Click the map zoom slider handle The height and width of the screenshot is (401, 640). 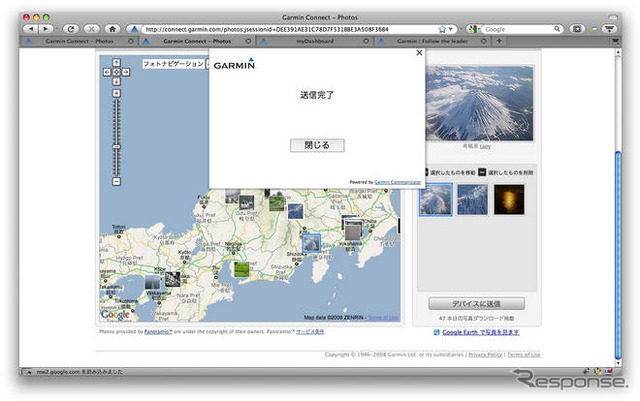(116, 146)
